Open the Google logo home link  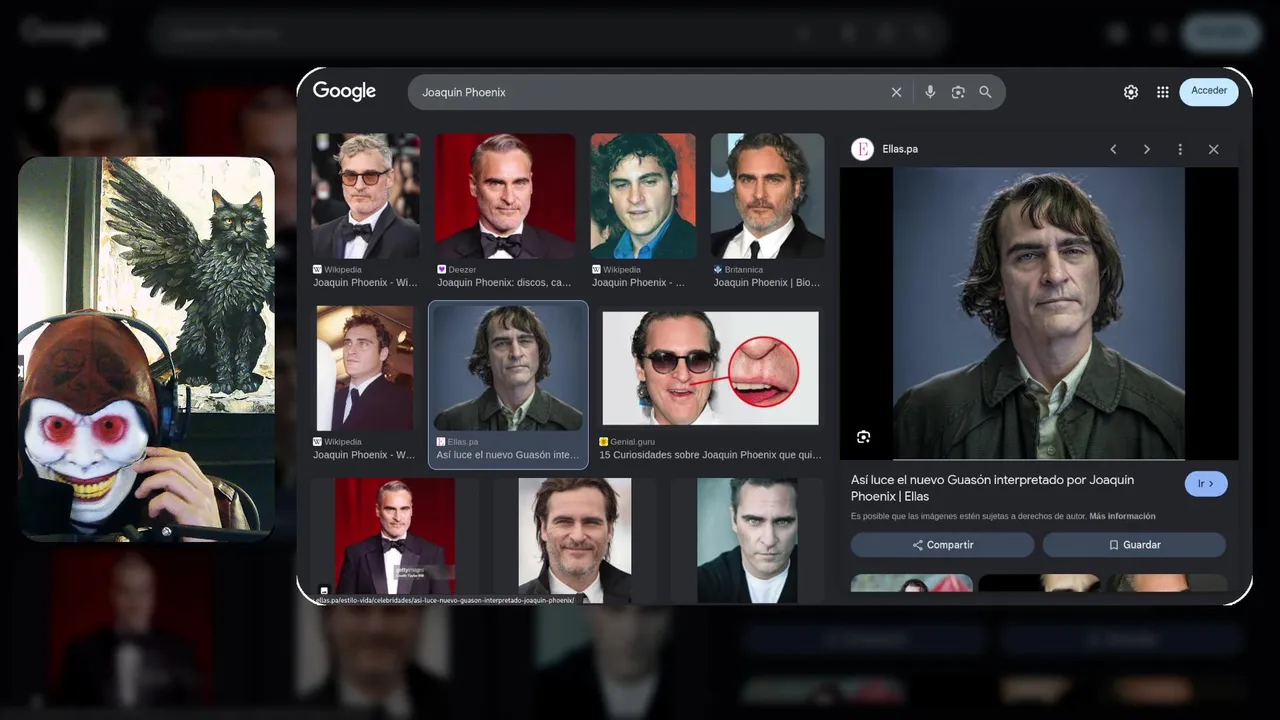344,91
